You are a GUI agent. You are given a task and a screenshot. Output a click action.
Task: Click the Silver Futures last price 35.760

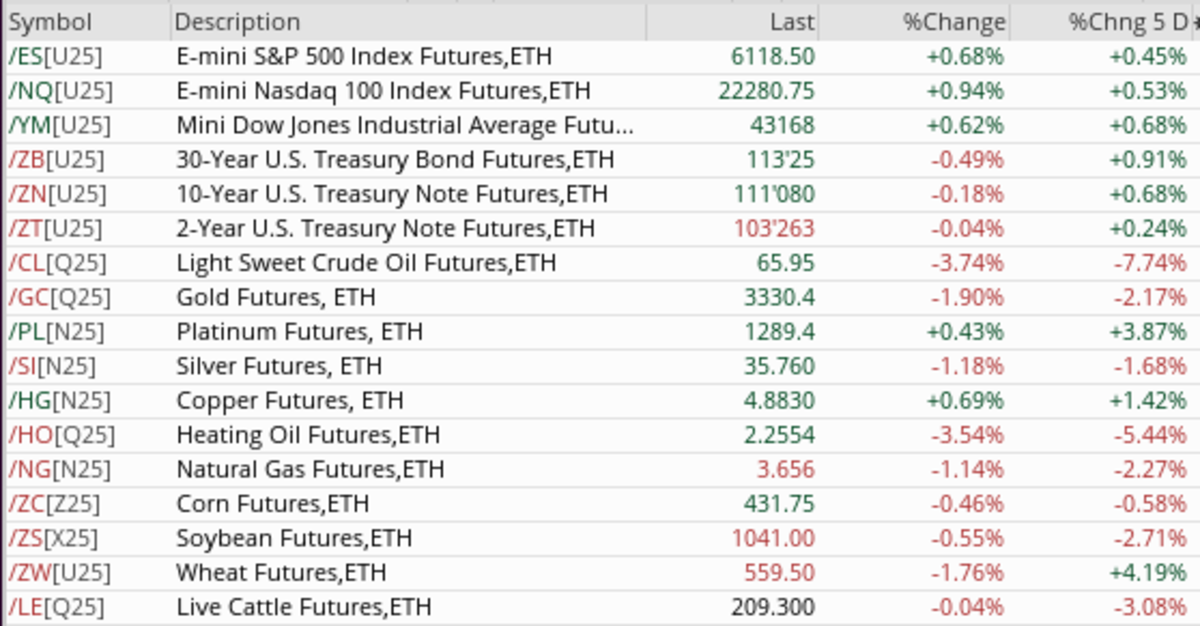click(x=780, y=366)
